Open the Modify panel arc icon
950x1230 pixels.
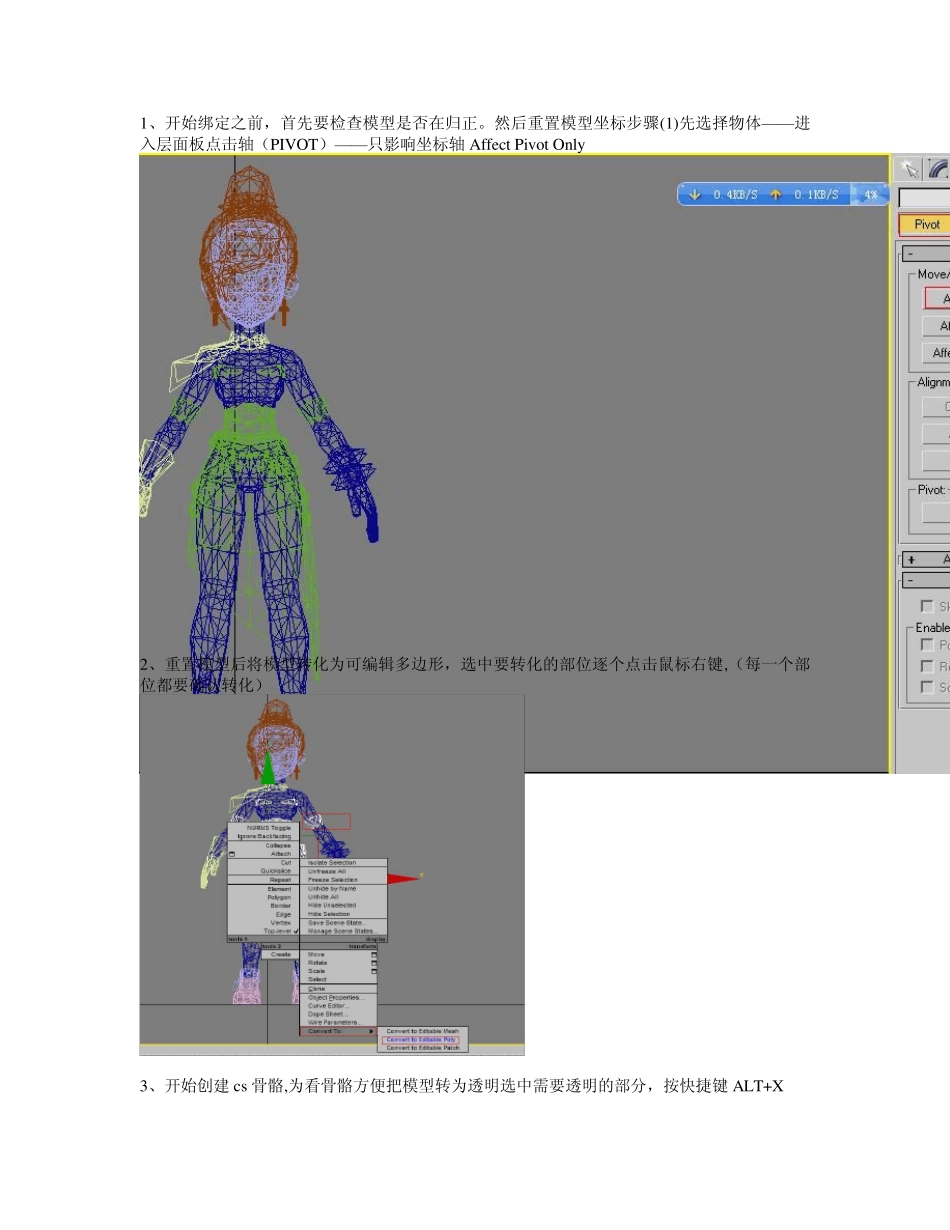pos(938,168)
